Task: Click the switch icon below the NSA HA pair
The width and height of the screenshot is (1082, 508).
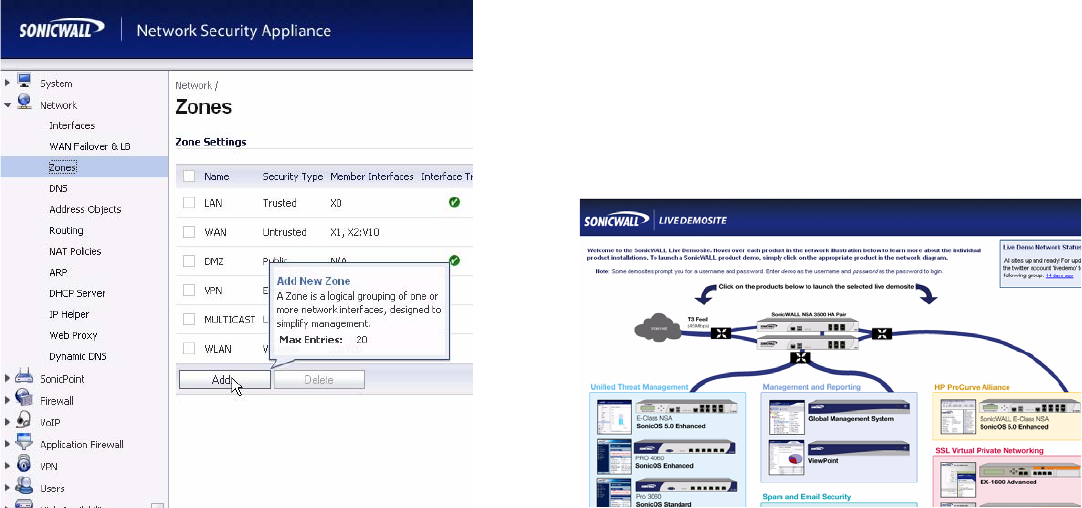Action: tap(800, 358)
